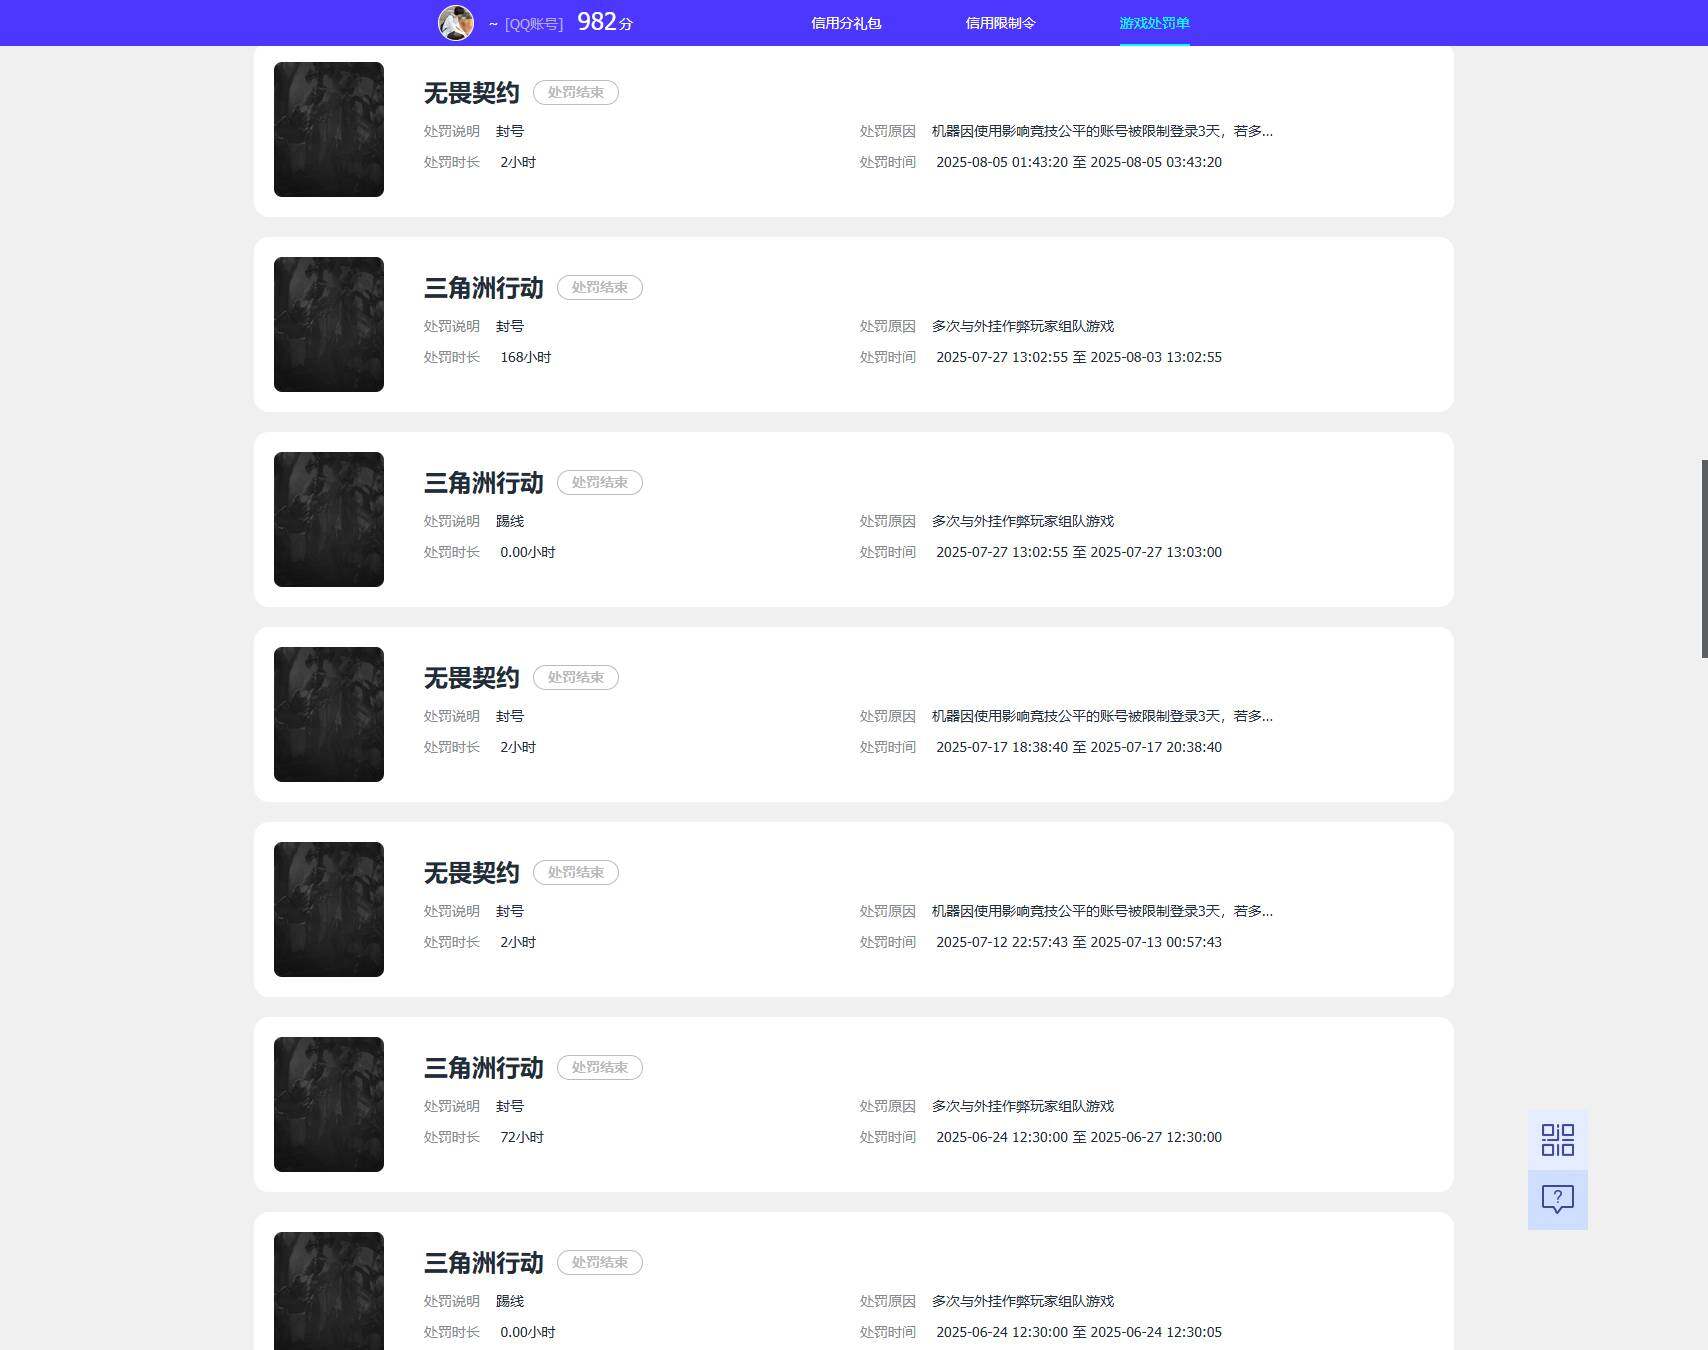
Task: Click game thumbnail of 2025-07-12 无畏契约 card
Action: click(329, 909)
